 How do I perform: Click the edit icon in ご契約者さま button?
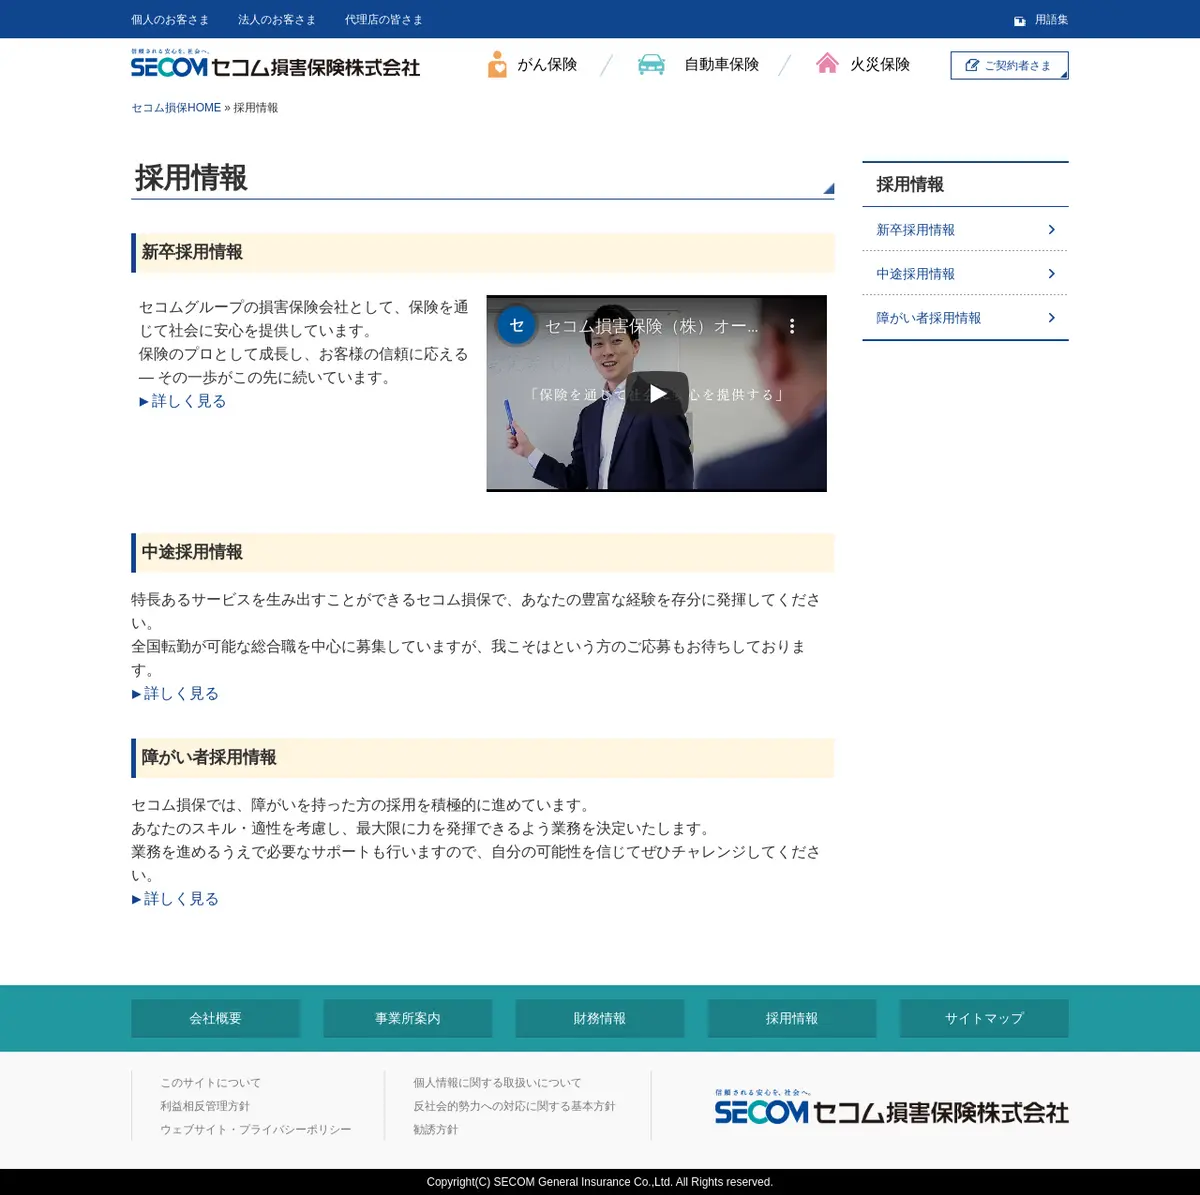972,66
